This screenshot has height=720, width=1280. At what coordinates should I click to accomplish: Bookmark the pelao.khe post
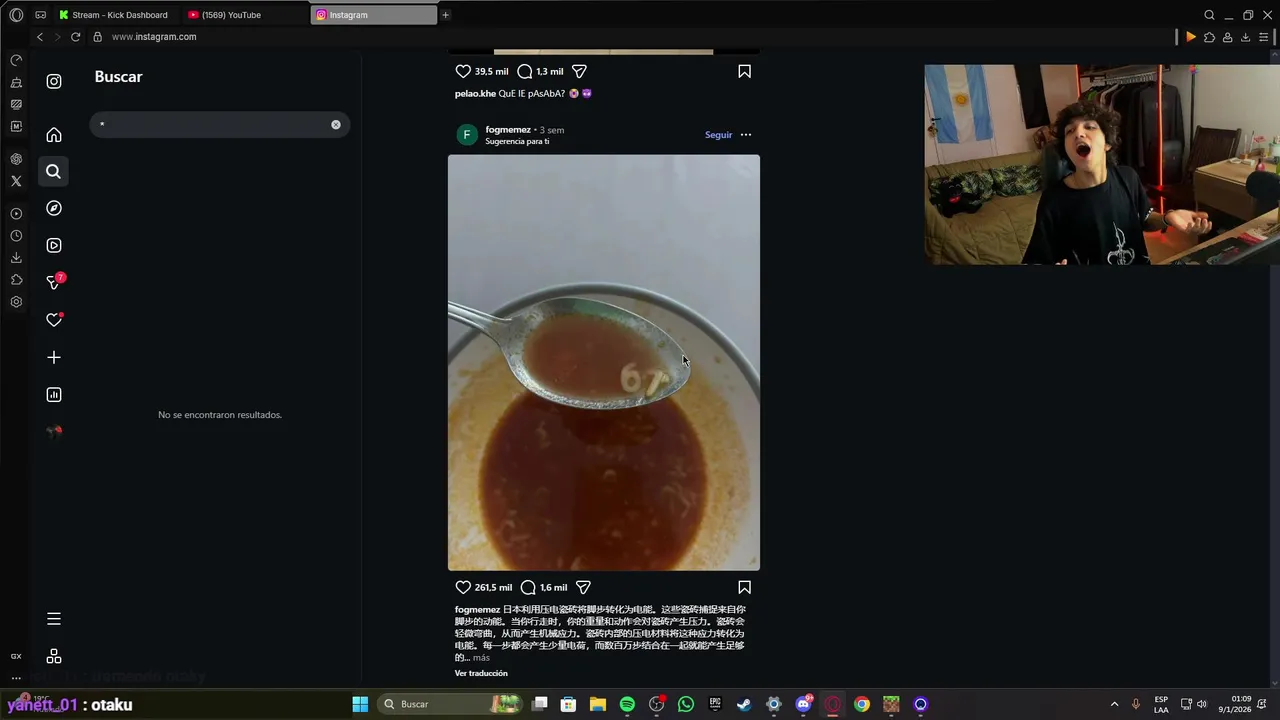click(x=745, y=71)
